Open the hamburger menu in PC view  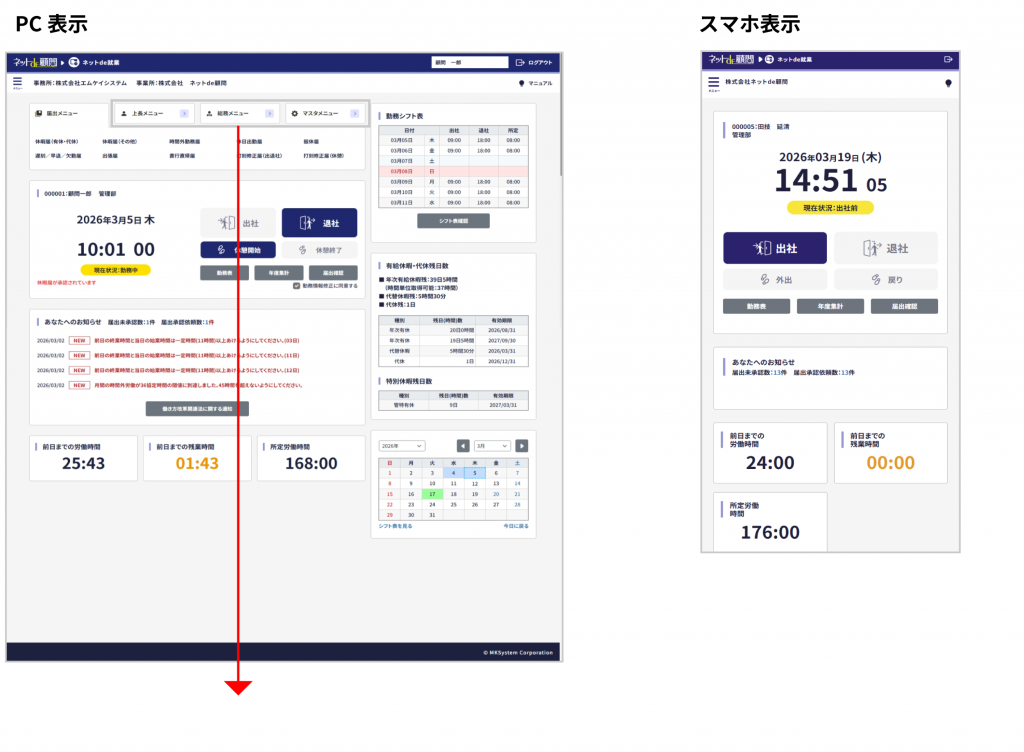tap(17, 82)
